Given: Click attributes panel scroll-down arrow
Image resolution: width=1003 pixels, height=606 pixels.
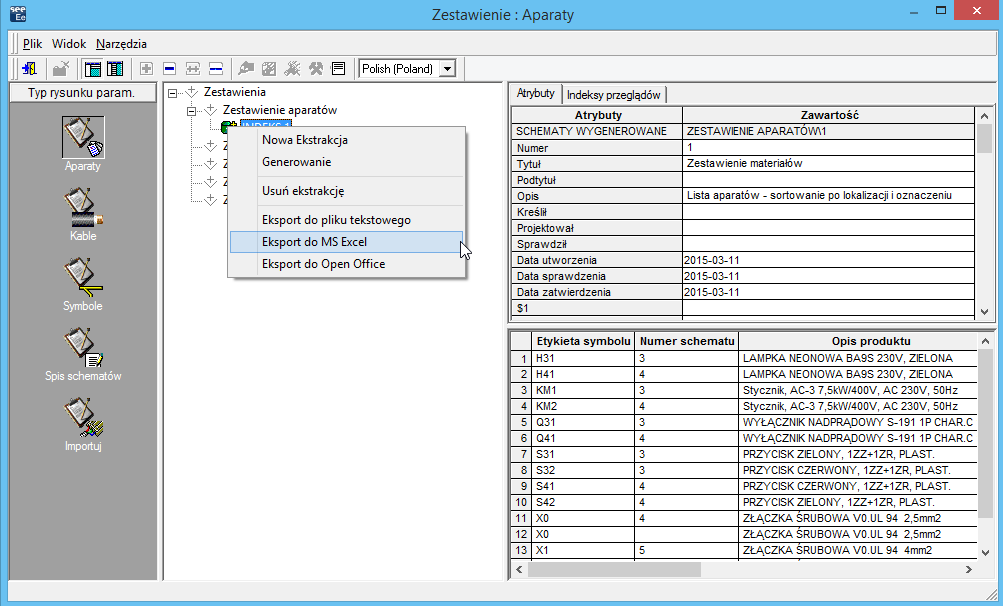Looking at the screenshot, I should [x=984, y=312].
